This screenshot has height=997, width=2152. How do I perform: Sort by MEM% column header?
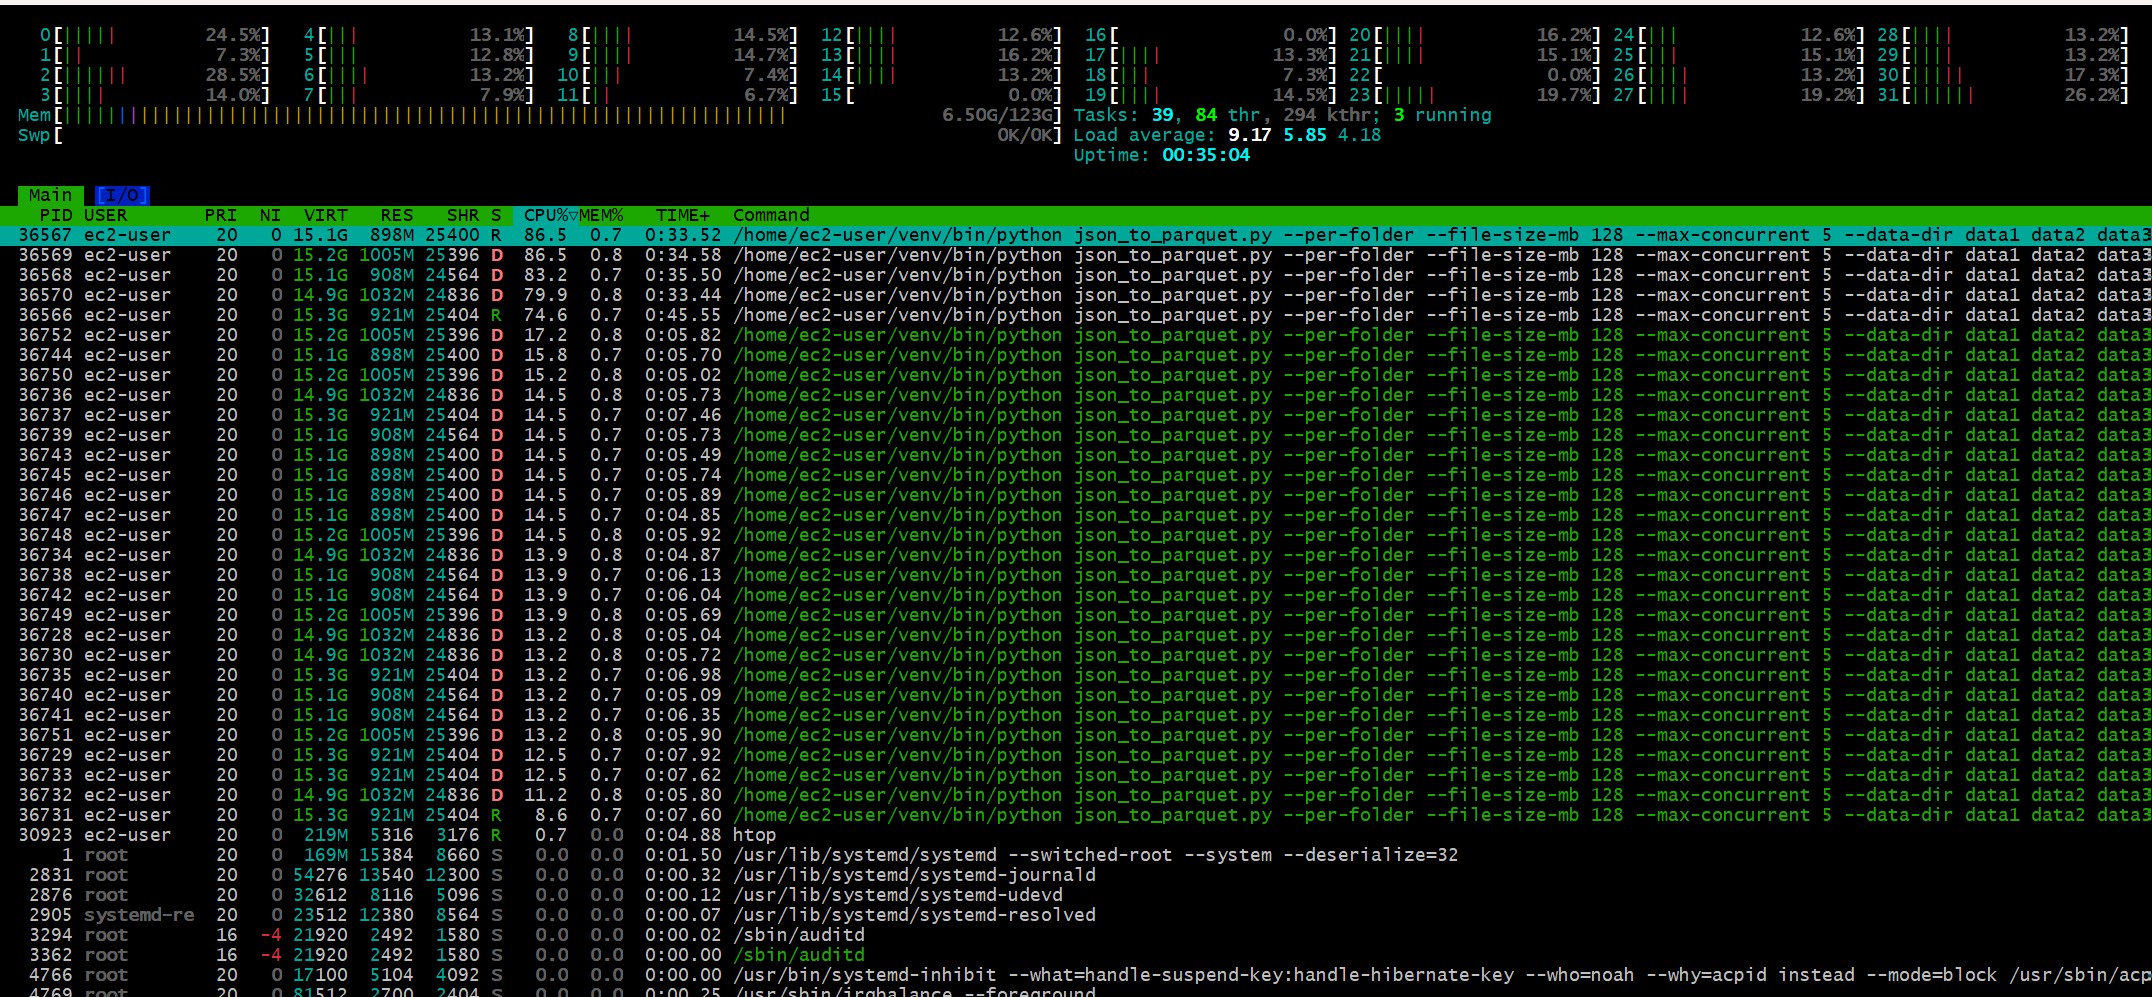(601, 215)
